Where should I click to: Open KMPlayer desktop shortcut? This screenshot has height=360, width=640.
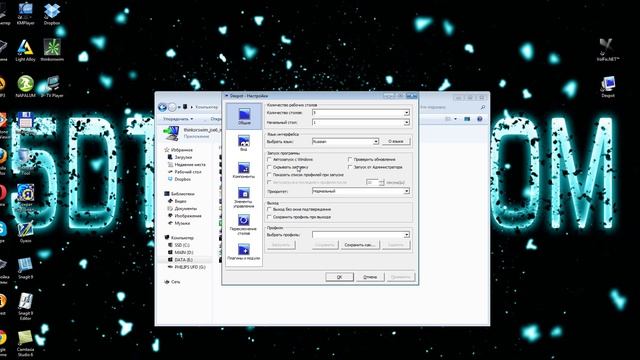(x=25, y=13)
